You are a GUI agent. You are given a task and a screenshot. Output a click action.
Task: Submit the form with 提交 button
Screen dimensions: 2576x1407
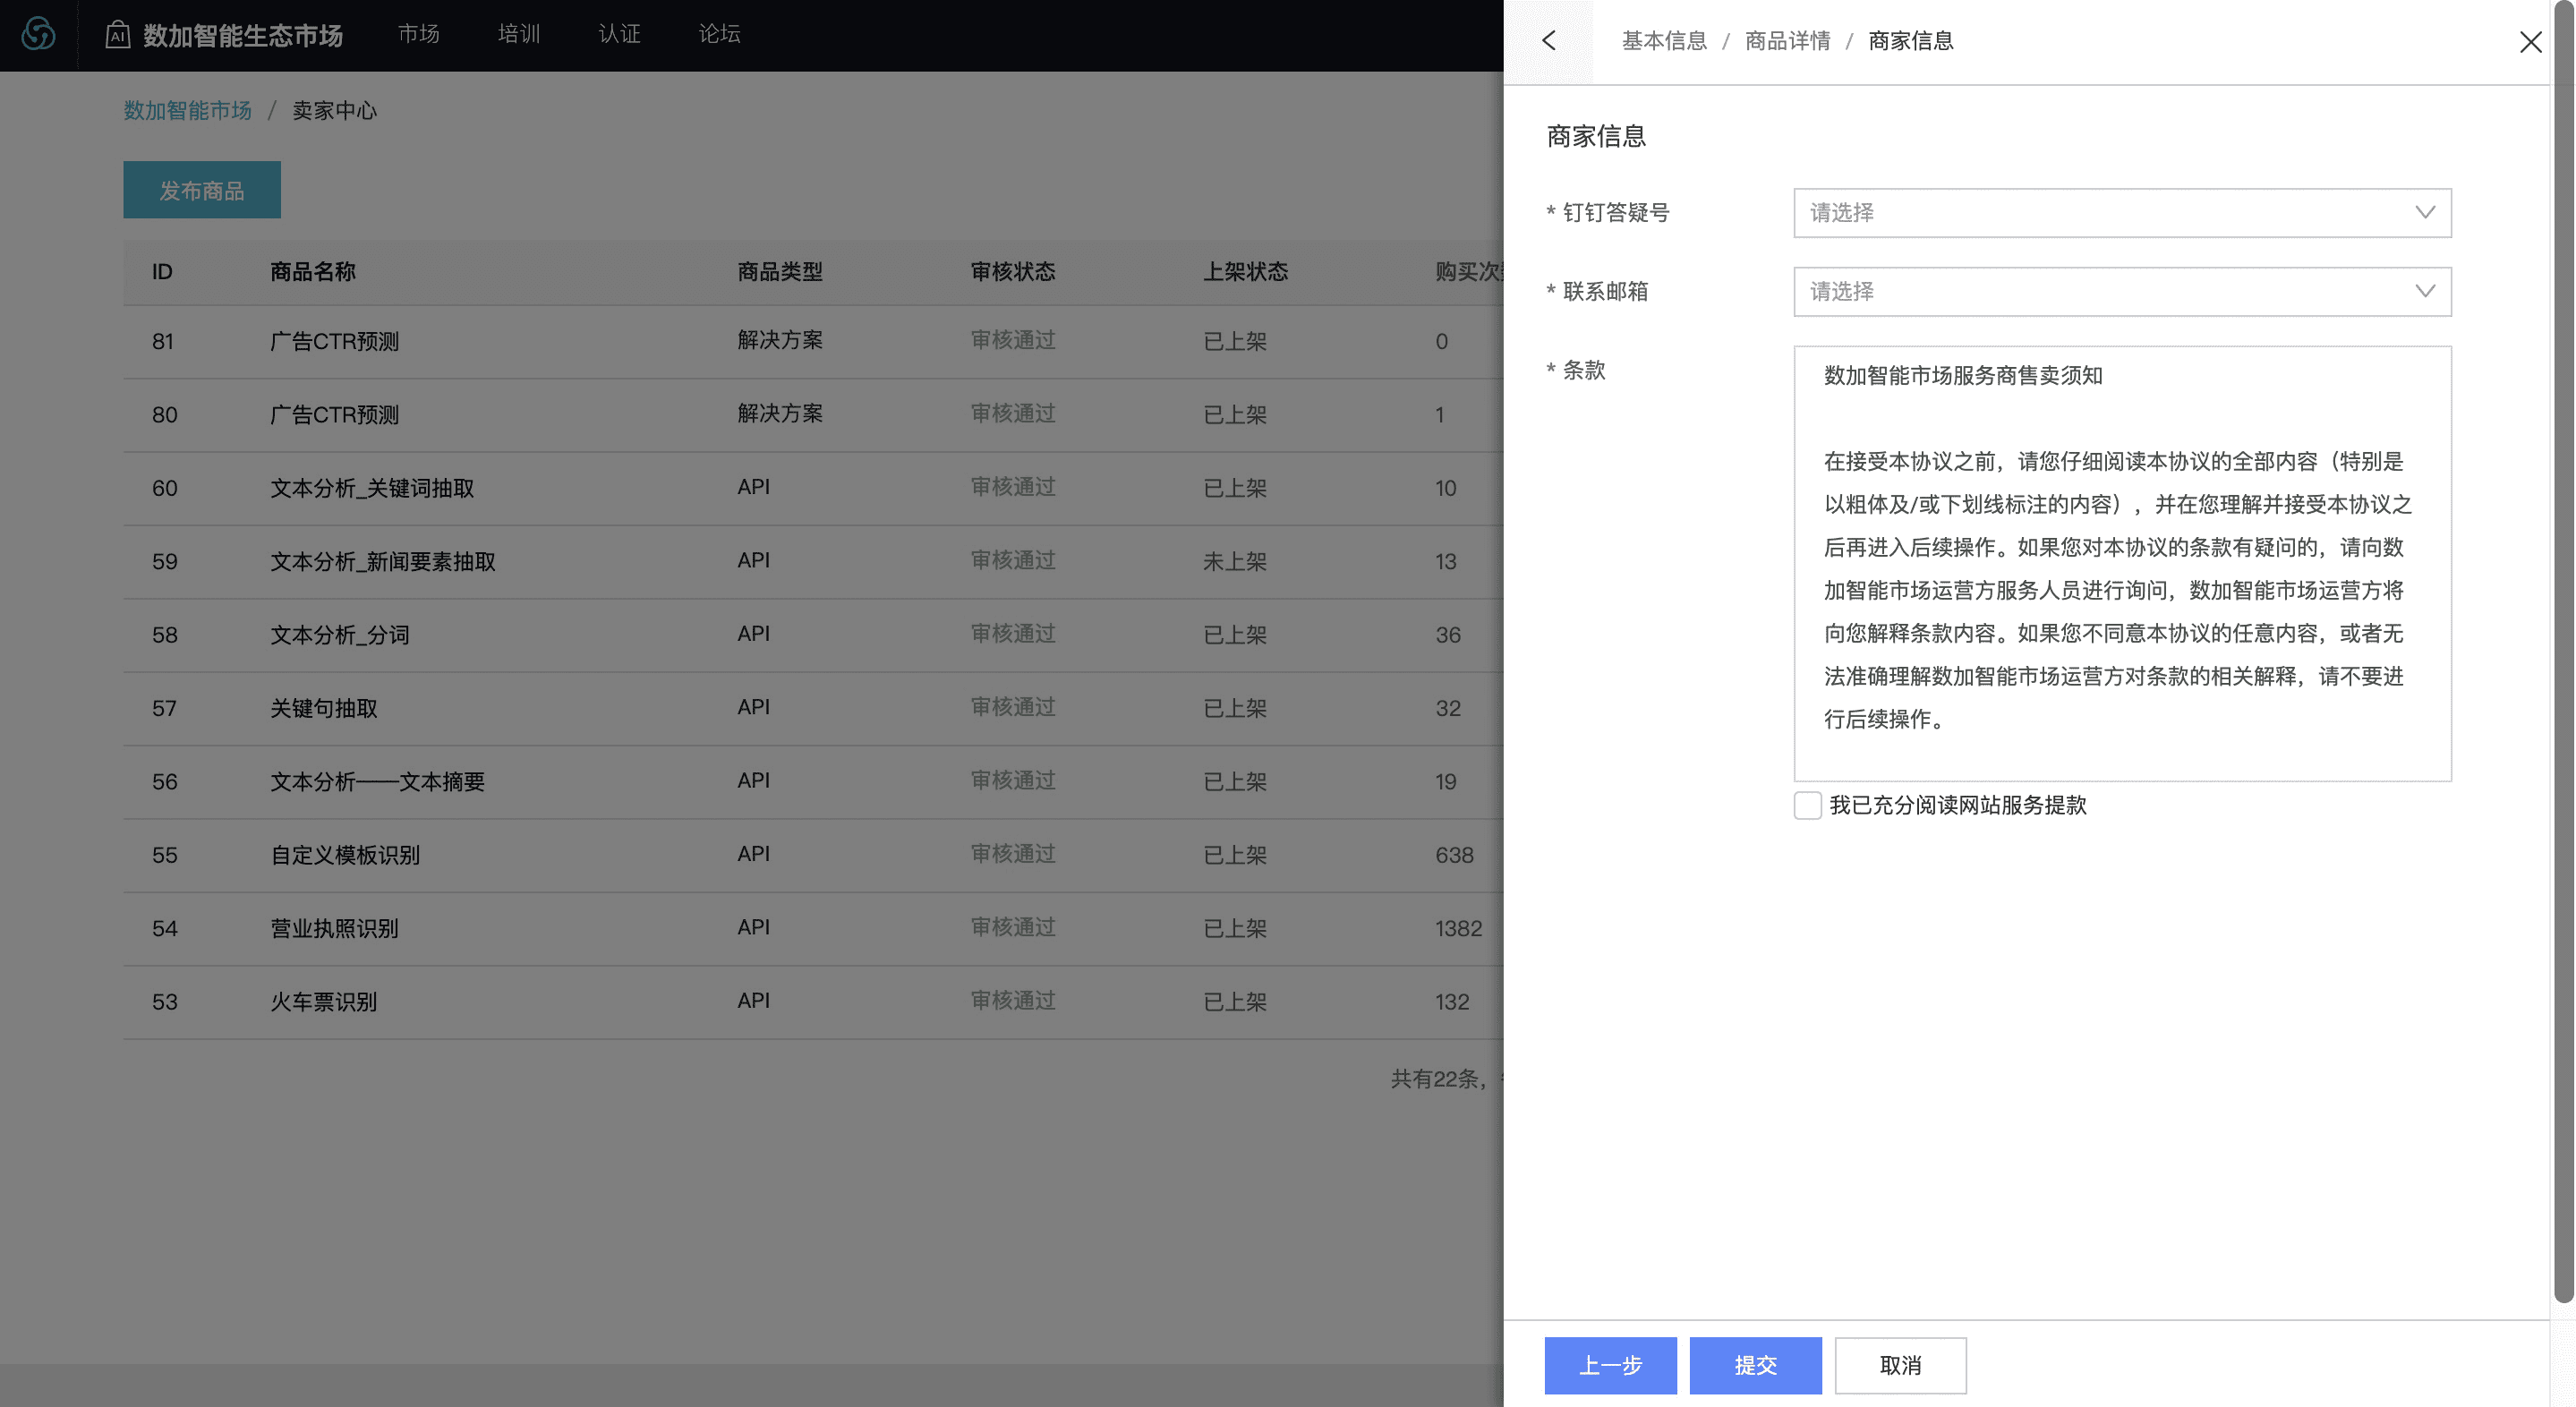1755,1365
